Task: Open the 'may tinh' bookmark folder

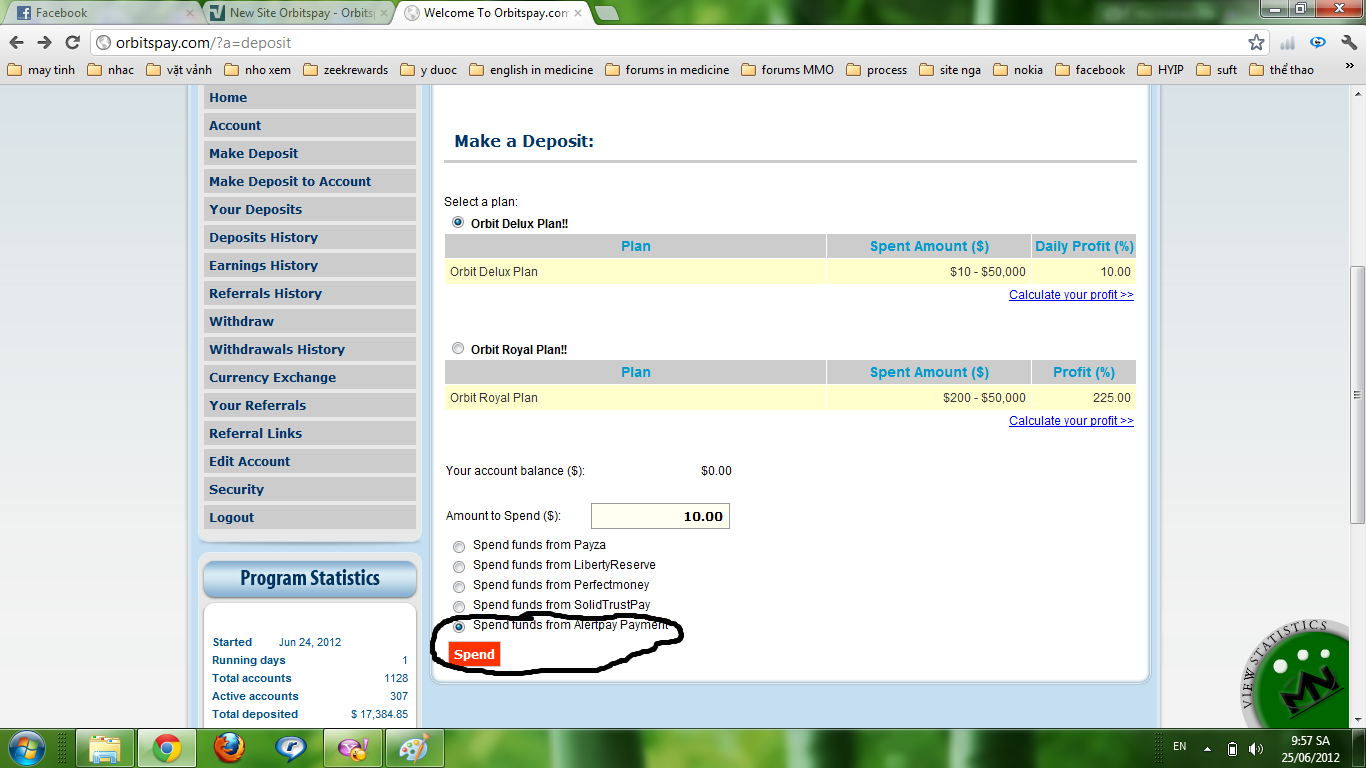Action: point(41,70)
